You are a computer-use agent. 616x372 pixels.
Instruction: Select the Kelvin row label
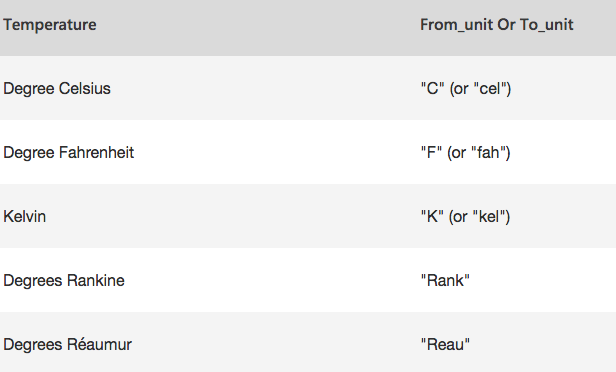click(x=24, y=216)
